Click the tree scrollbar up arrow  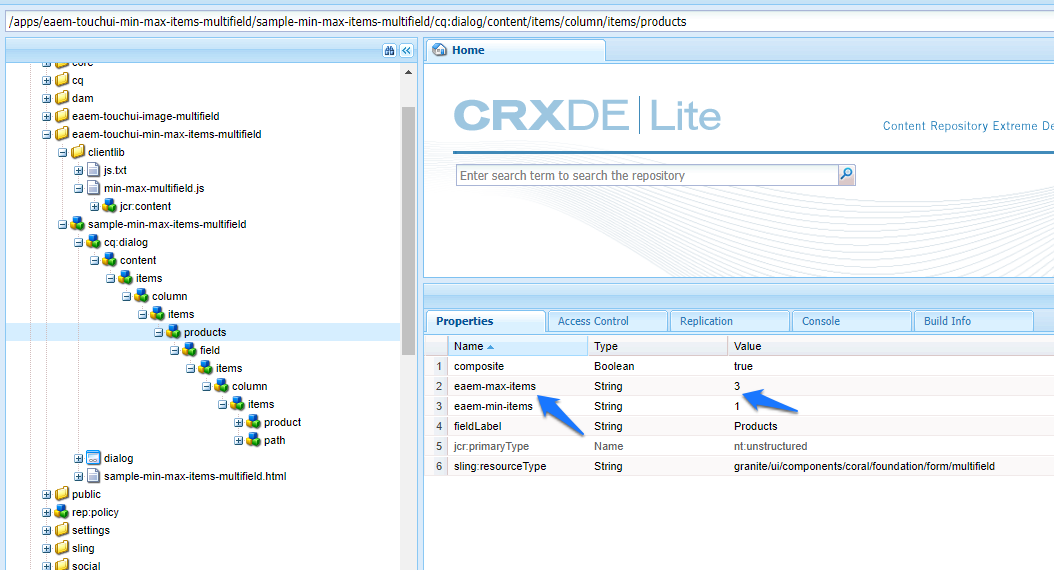(x=408, y=72)
